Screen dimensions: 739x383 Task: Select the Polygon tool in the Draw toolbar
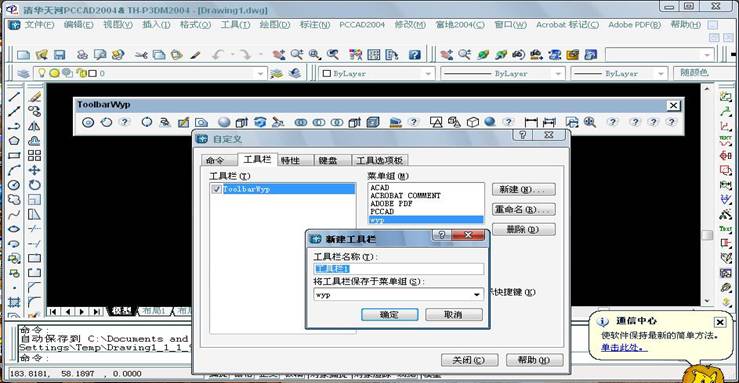14,140
